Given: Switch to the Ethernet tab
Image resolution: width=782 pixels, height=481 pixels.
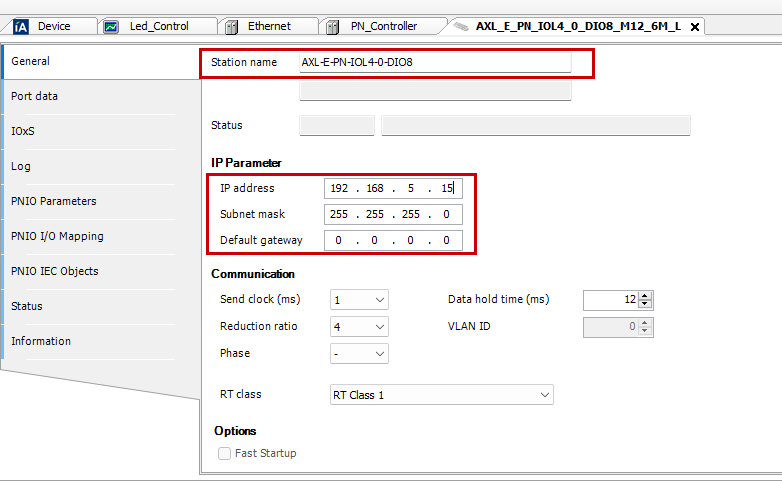Looking at the screenshot, I should coord(269,26).
